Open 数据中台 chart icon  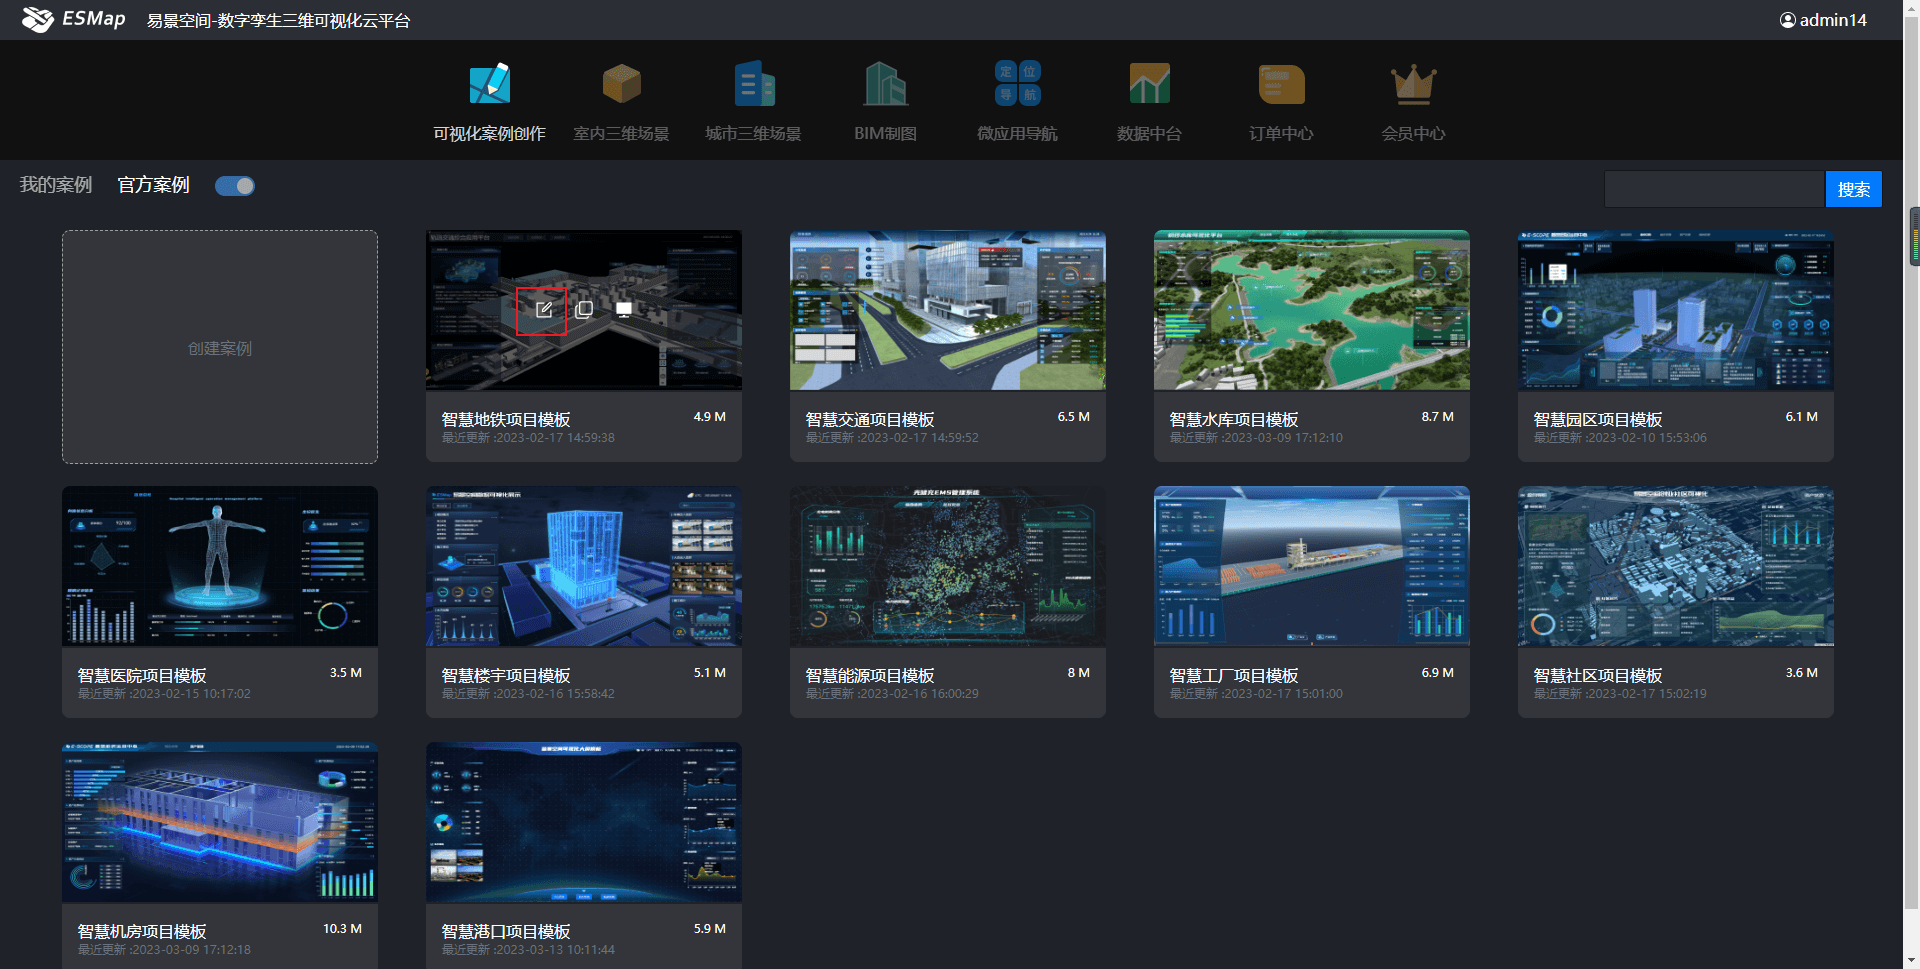(1149, 85)
